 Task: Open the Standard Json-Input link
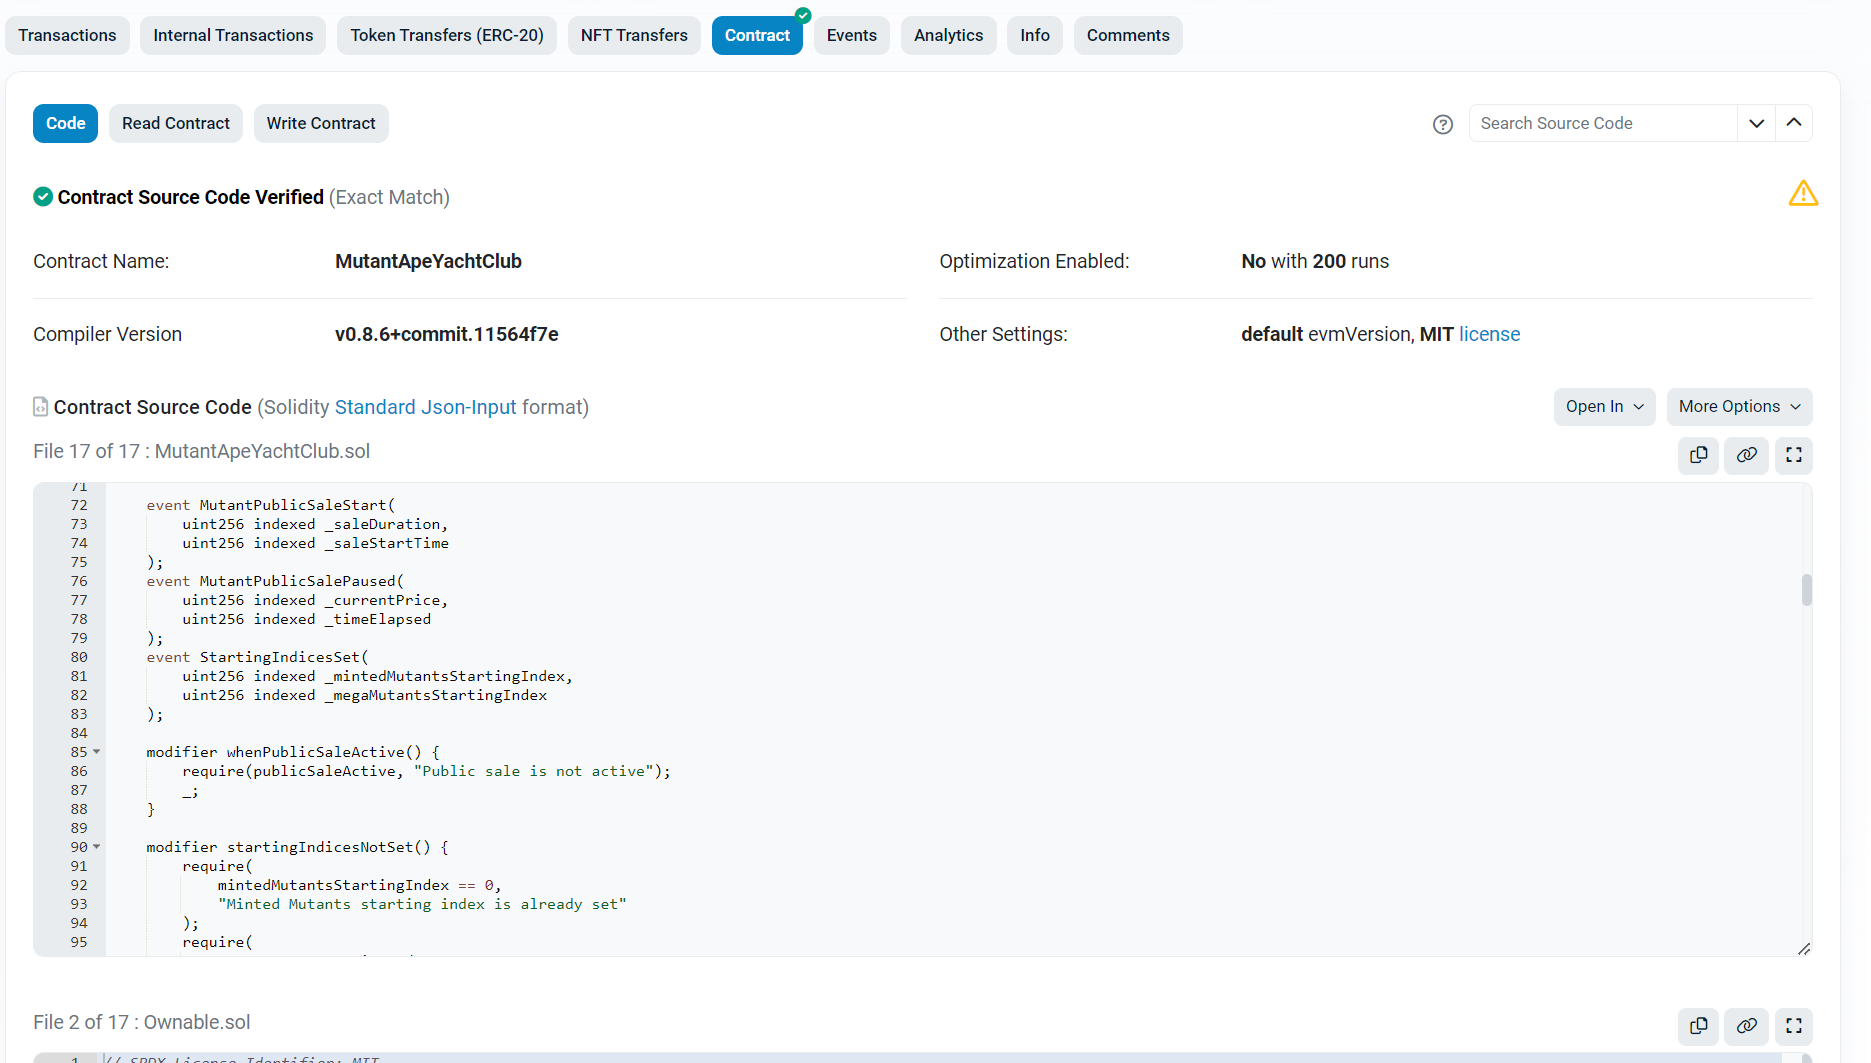point(426,407)
